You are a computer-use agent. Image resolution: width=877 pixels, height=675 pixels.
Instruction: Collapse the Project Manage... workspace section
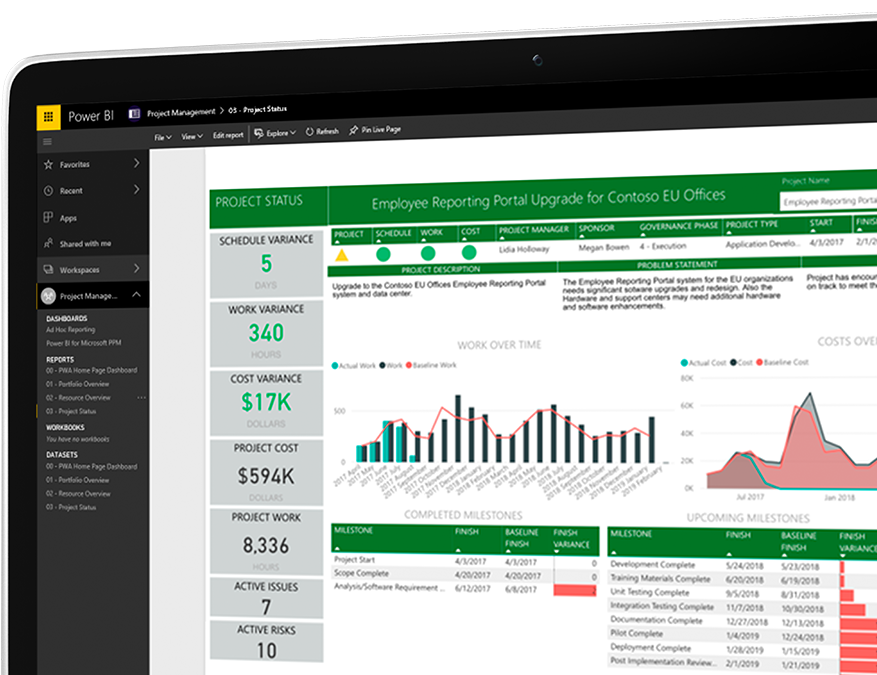click(136, 294)
